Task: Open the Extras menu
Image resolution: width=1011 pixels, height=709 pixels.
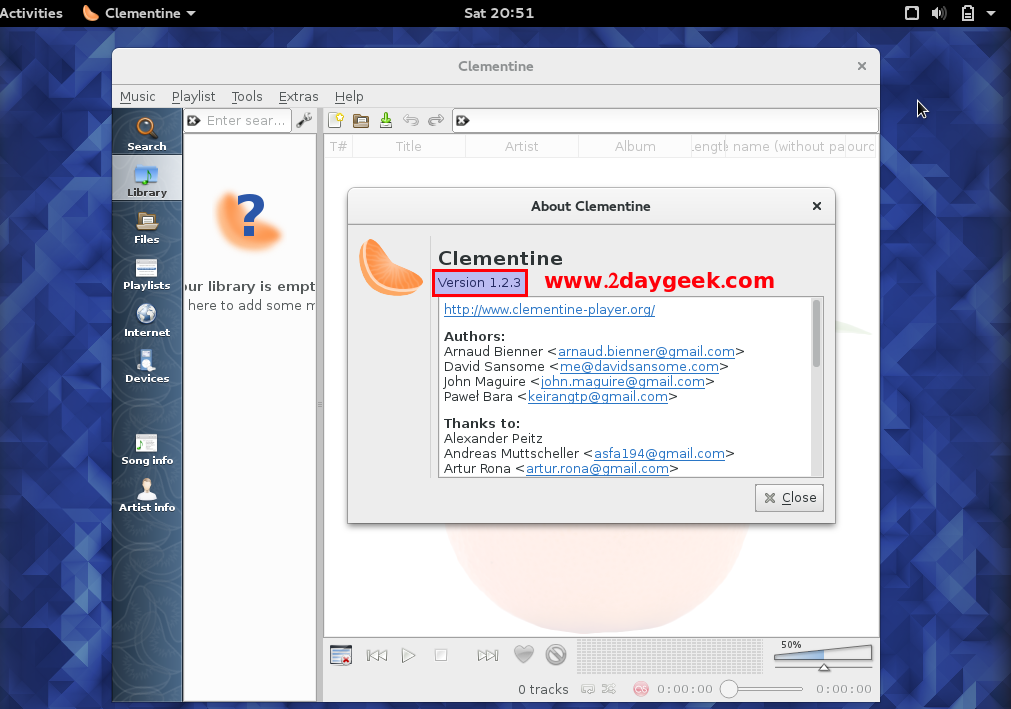Action: point(299,97)
